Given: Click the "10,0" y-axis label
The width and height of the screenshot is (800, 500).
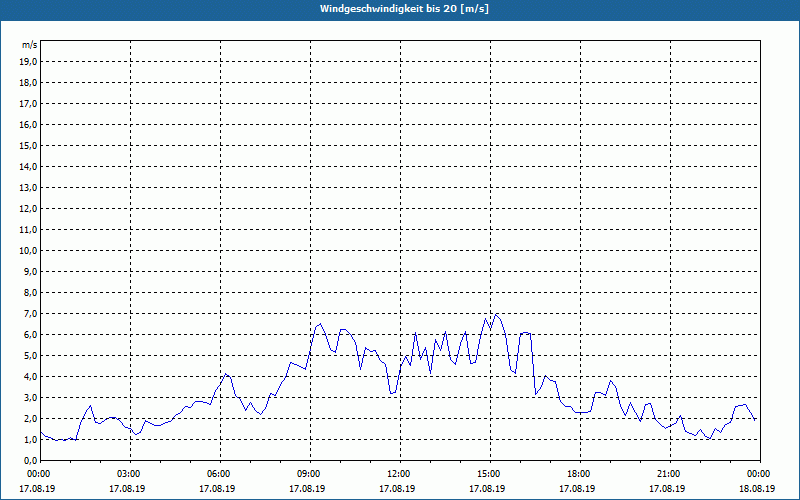Looking at the screenshot, I should (x=28, y=251).
